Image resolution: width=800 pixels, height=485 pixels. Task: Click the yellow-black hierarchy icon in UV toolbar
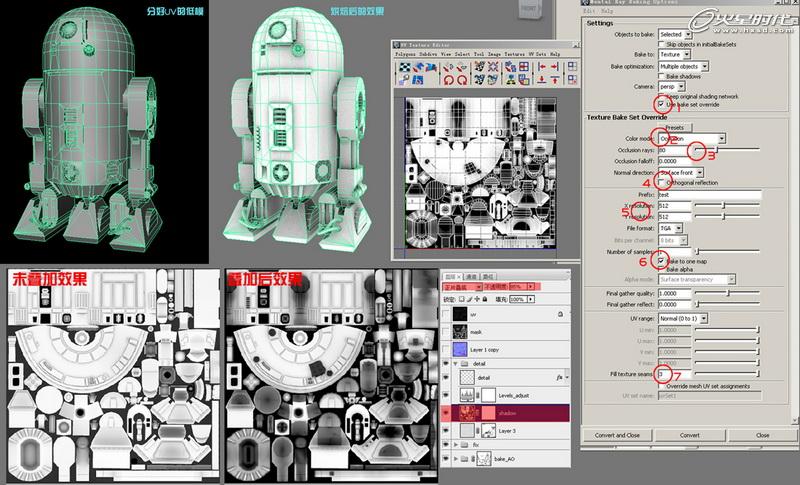[x=511, y=80]
